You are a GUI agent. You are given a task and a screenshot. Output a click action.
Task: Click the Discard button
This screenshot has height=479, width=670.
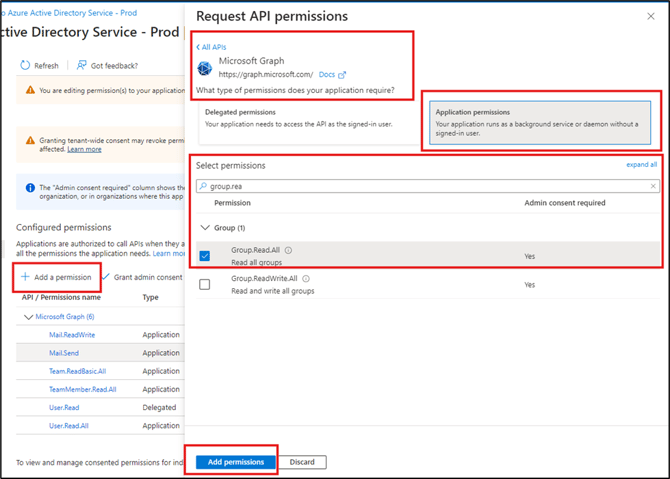pyautogui.click(x=302, y=462)
